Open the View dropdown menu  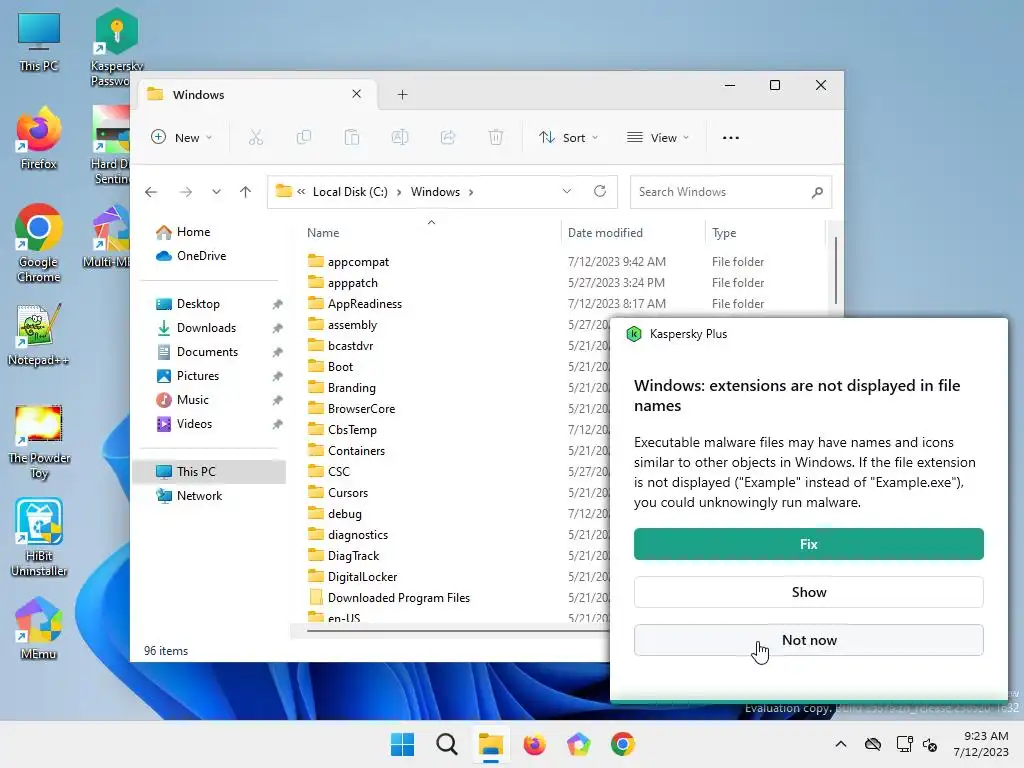658,137
